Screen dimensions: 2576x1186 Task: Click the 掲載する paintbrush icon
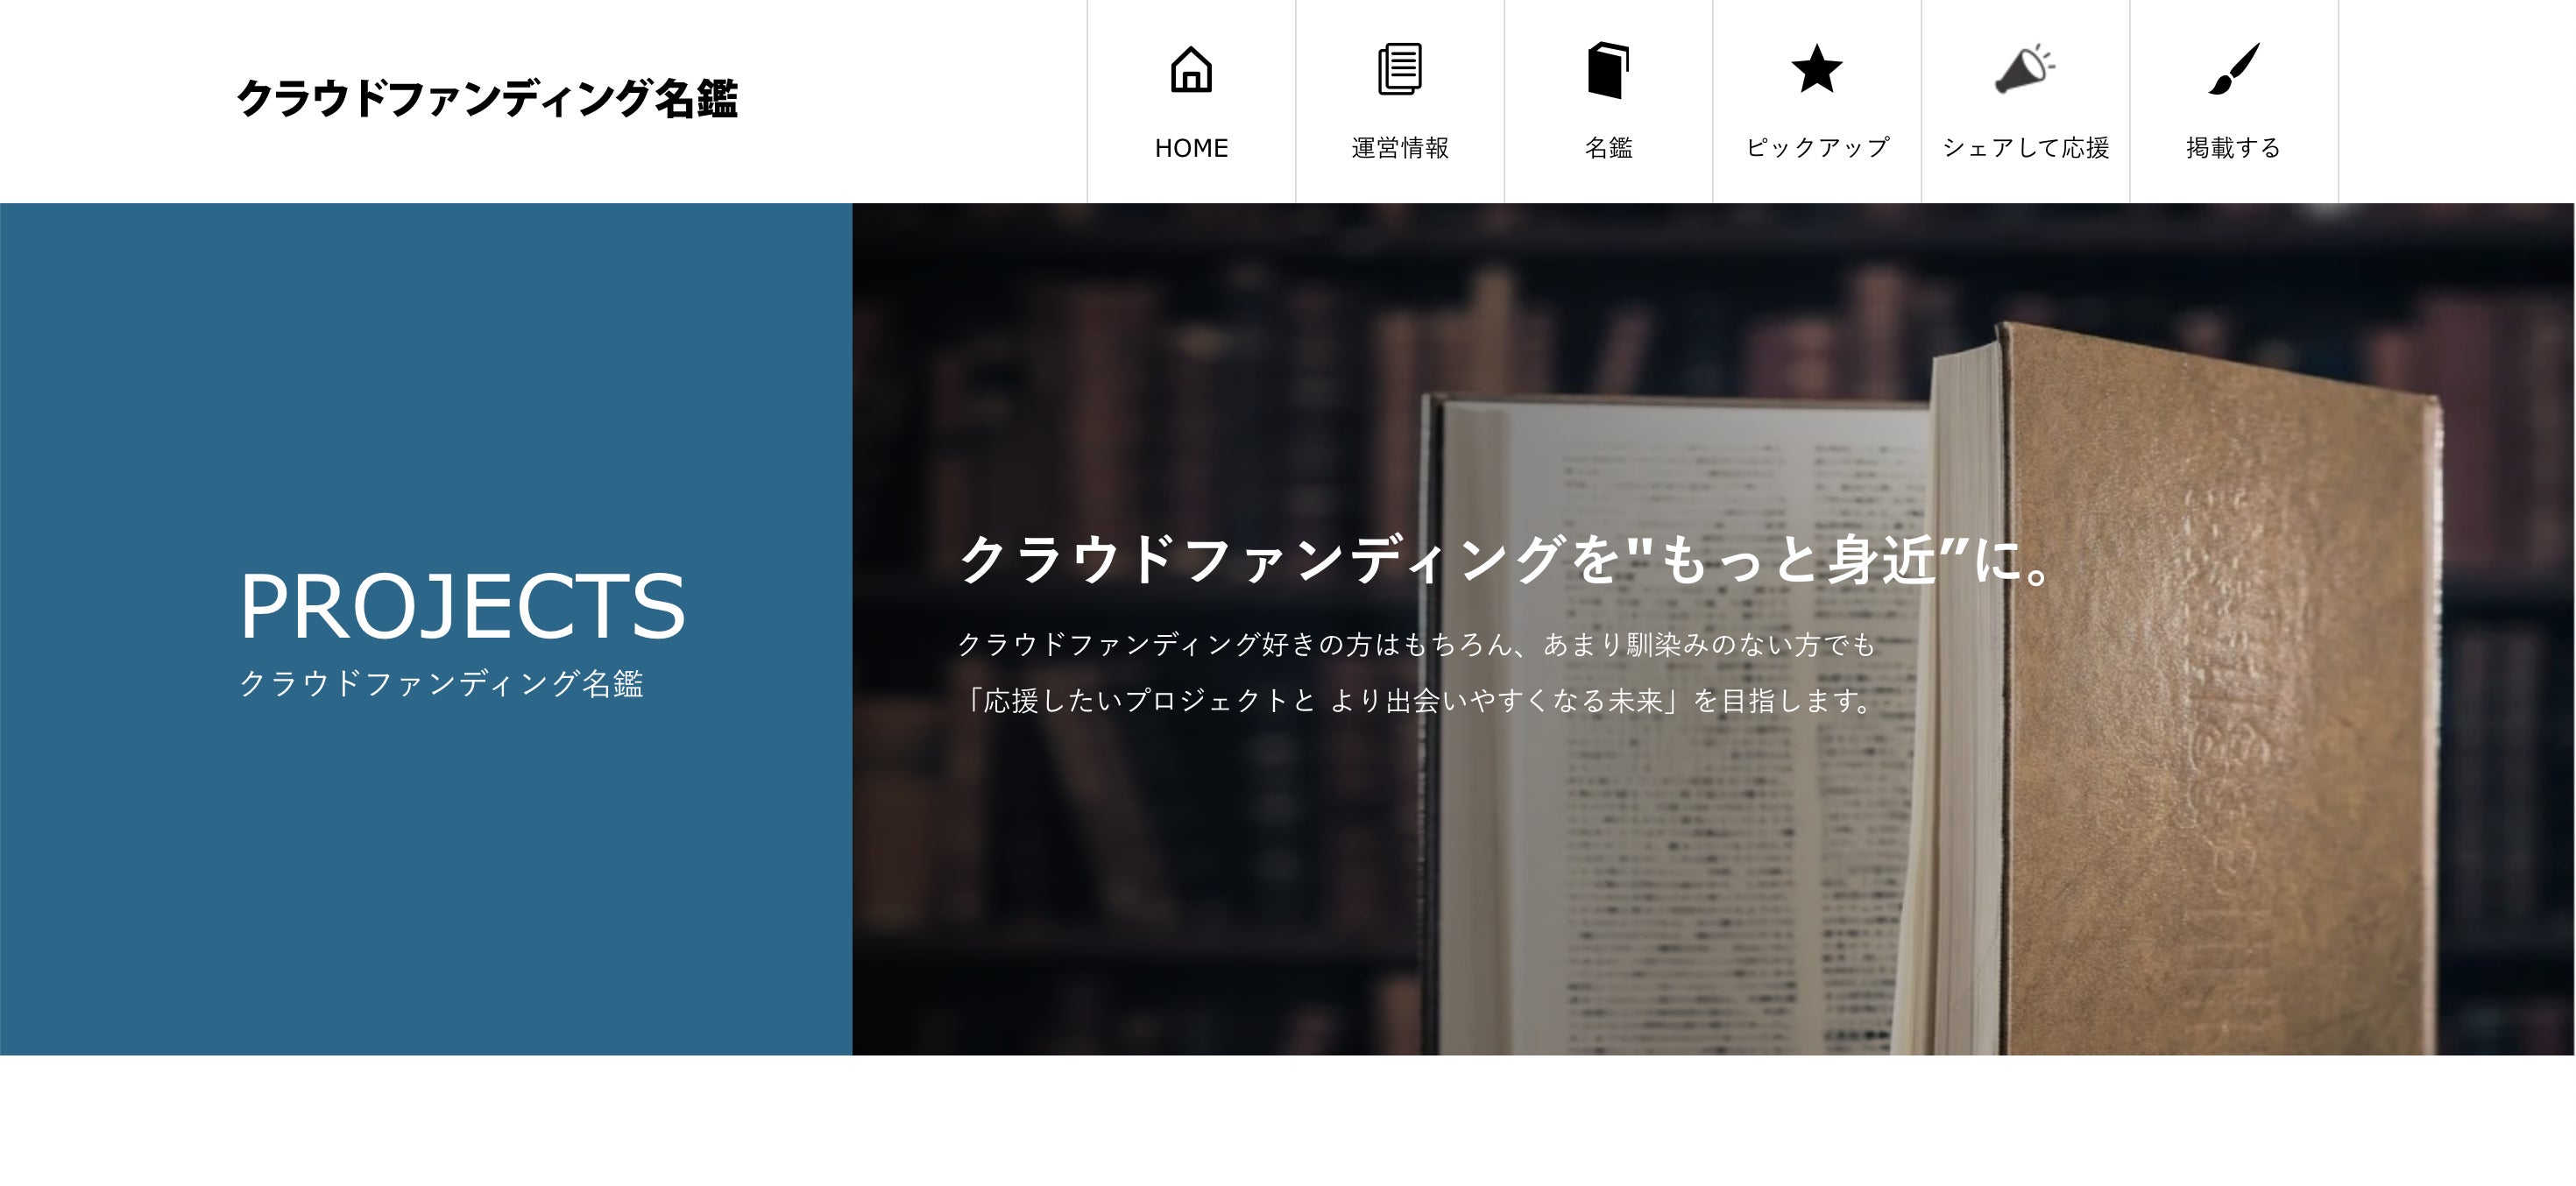click(x=2233, y=69)
